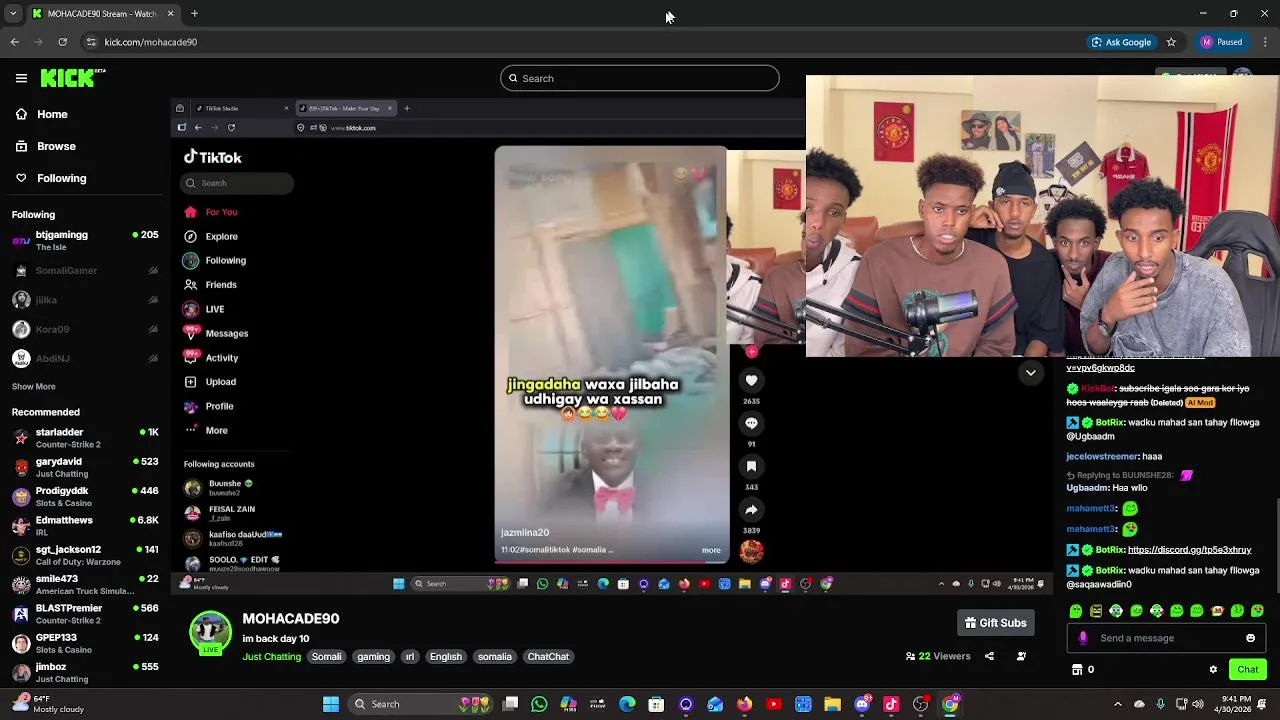Open the discord.gg link in chat
This screenshot has width=1280, height=720.
pyautogui.click(x=1189, y=550)
